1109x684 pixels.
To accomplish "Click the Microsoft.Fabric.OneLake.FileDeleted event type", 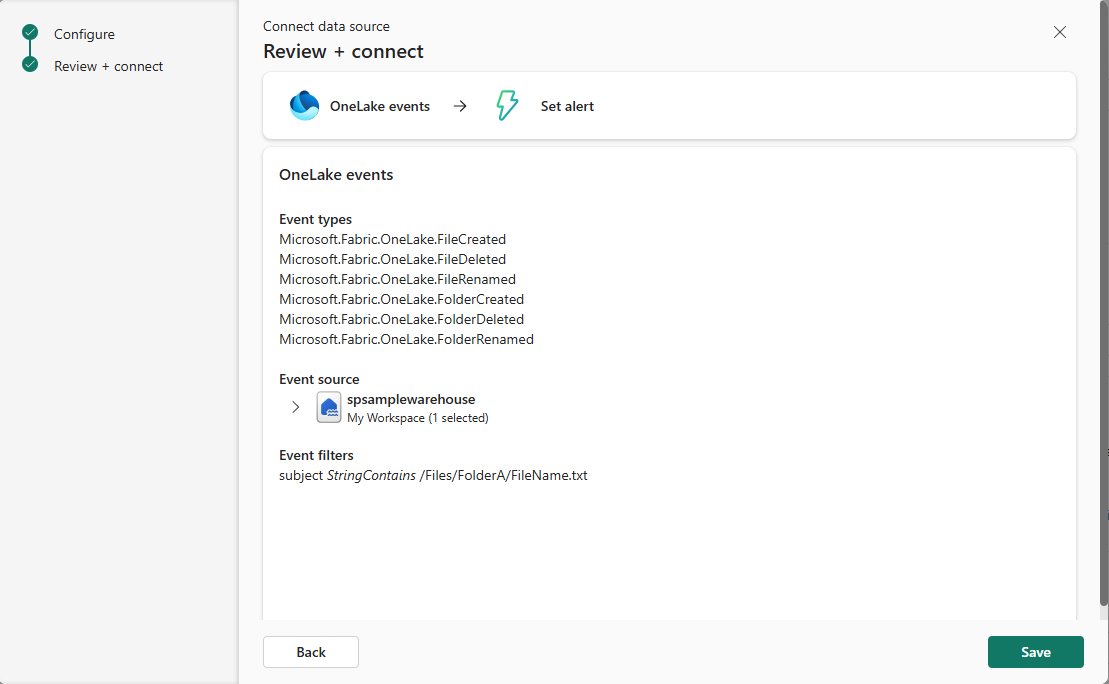I will (x=393, y=259).
